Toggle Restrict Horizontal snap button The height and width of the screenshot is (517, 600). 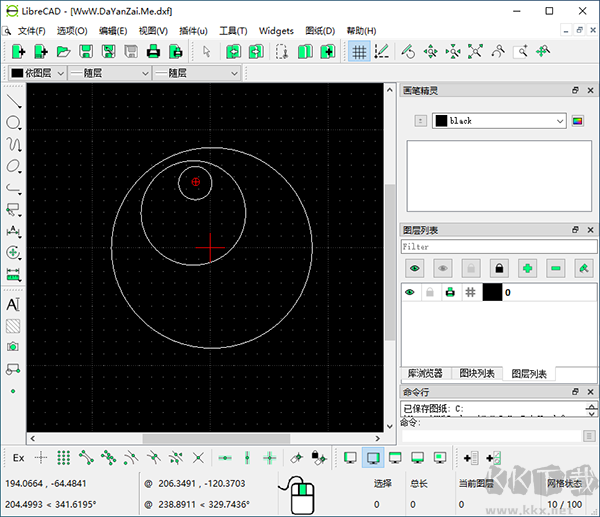tap(225, 458)
